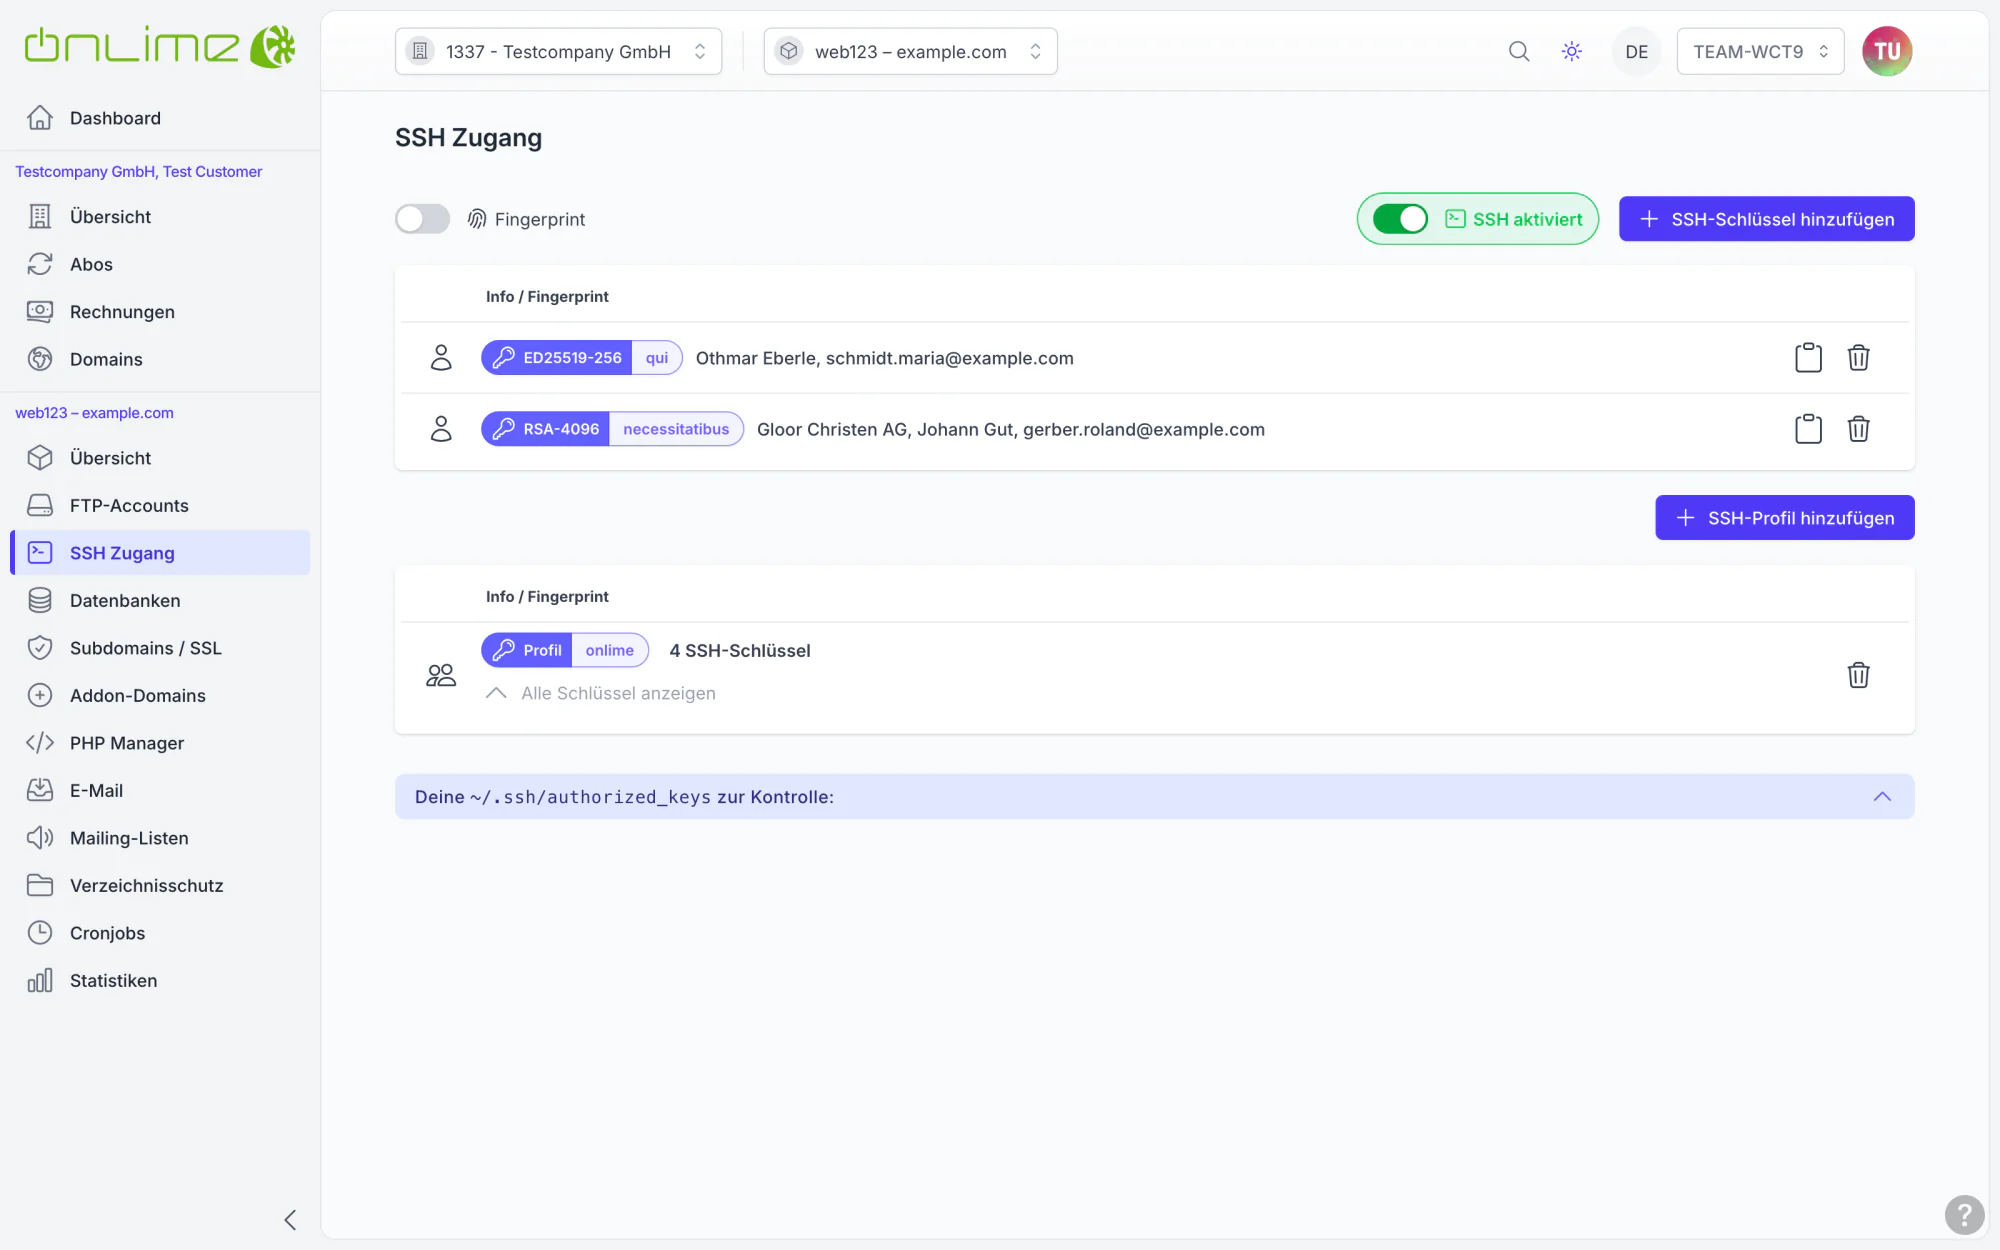Click the RSA-4096 key badge
The height and width of the screenshot is (1250, 2000).
pos(546,429)
